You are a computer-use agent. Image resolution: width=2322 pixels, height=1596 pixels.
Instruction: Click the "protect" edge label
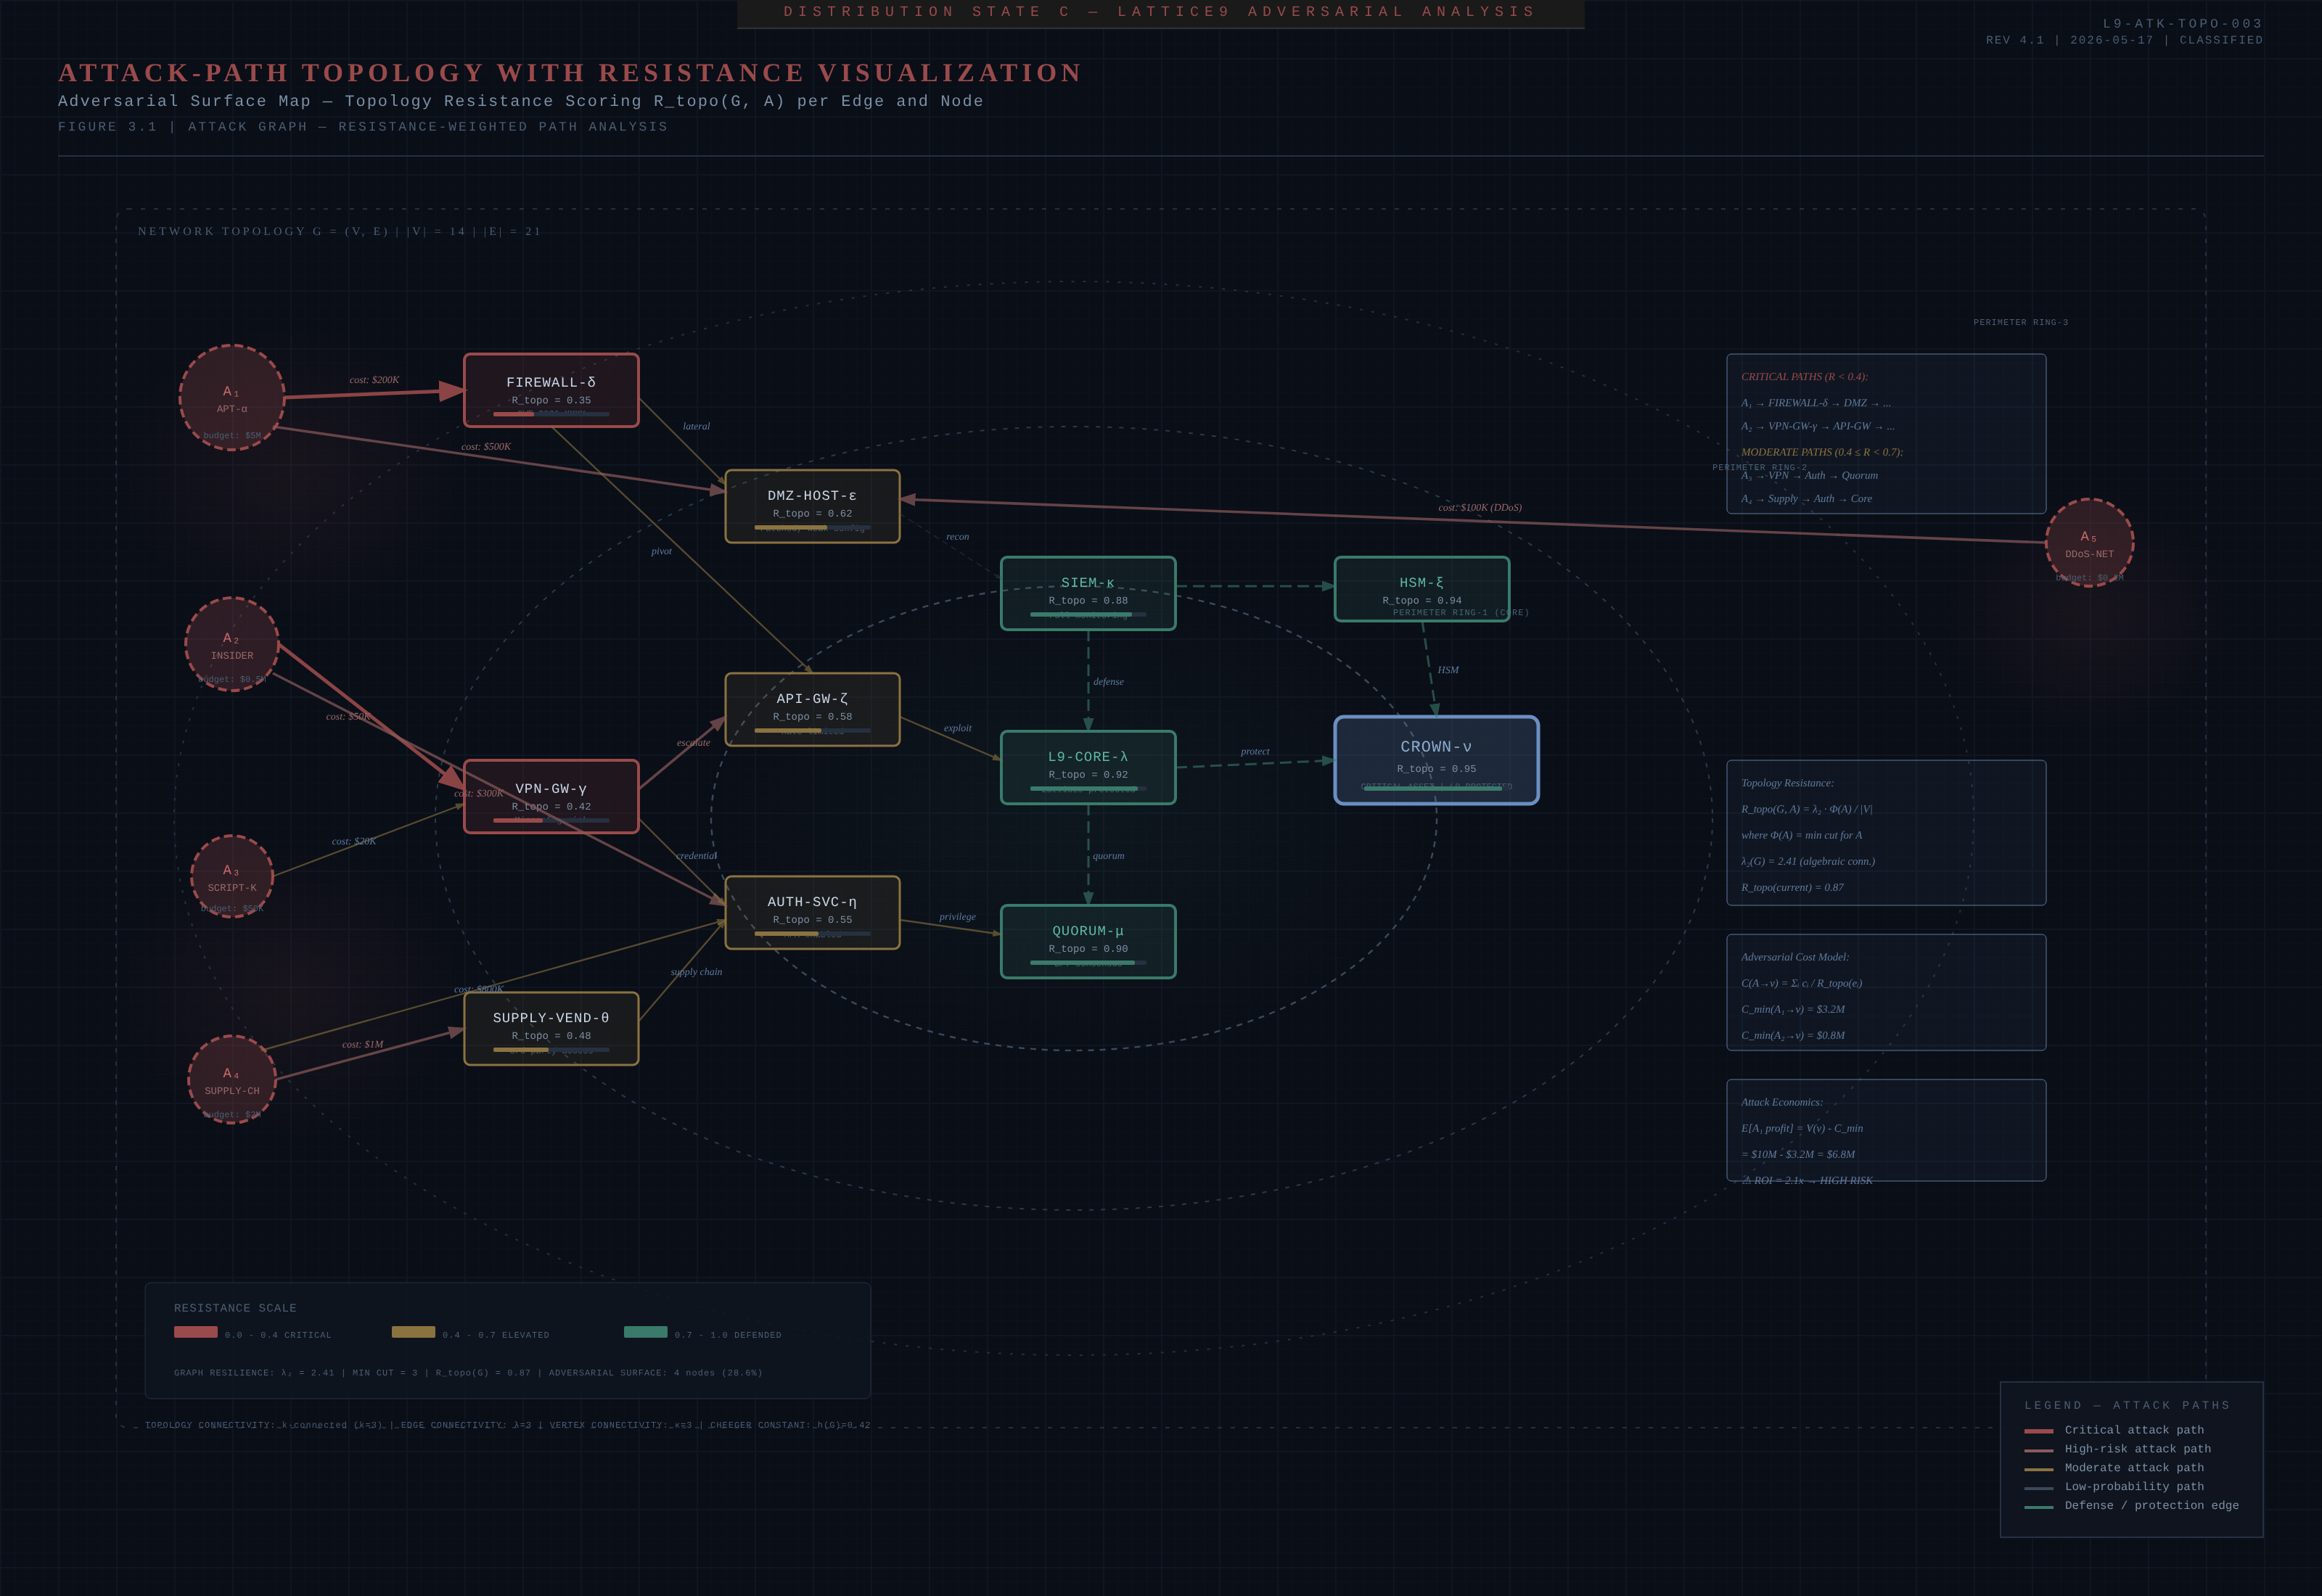pos(1255,752)
